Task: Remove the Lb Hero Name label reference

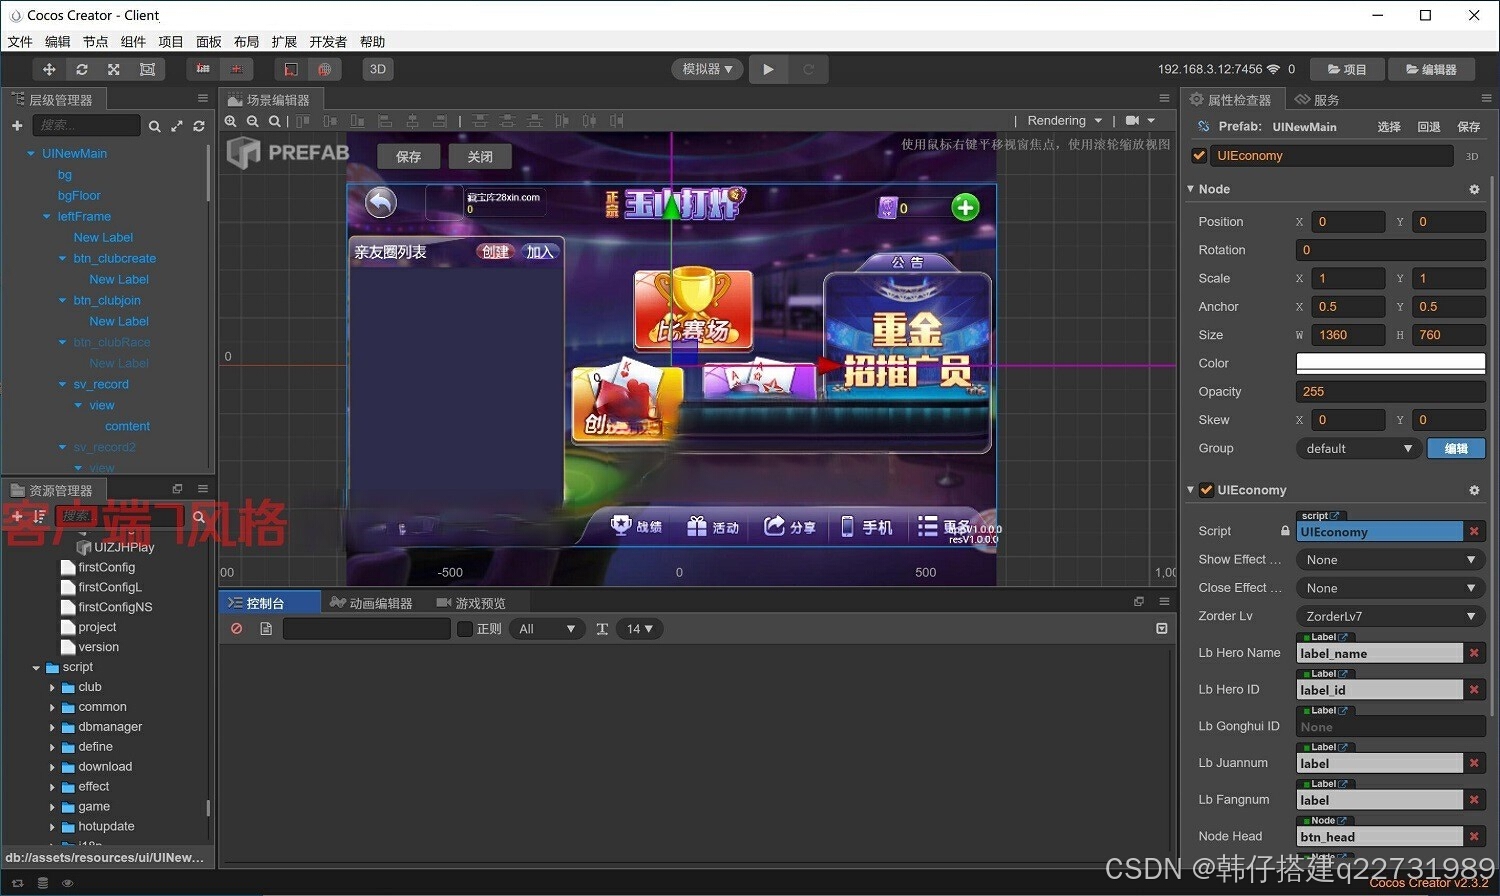Action: pyautogui.click(x=1474, y=653)
